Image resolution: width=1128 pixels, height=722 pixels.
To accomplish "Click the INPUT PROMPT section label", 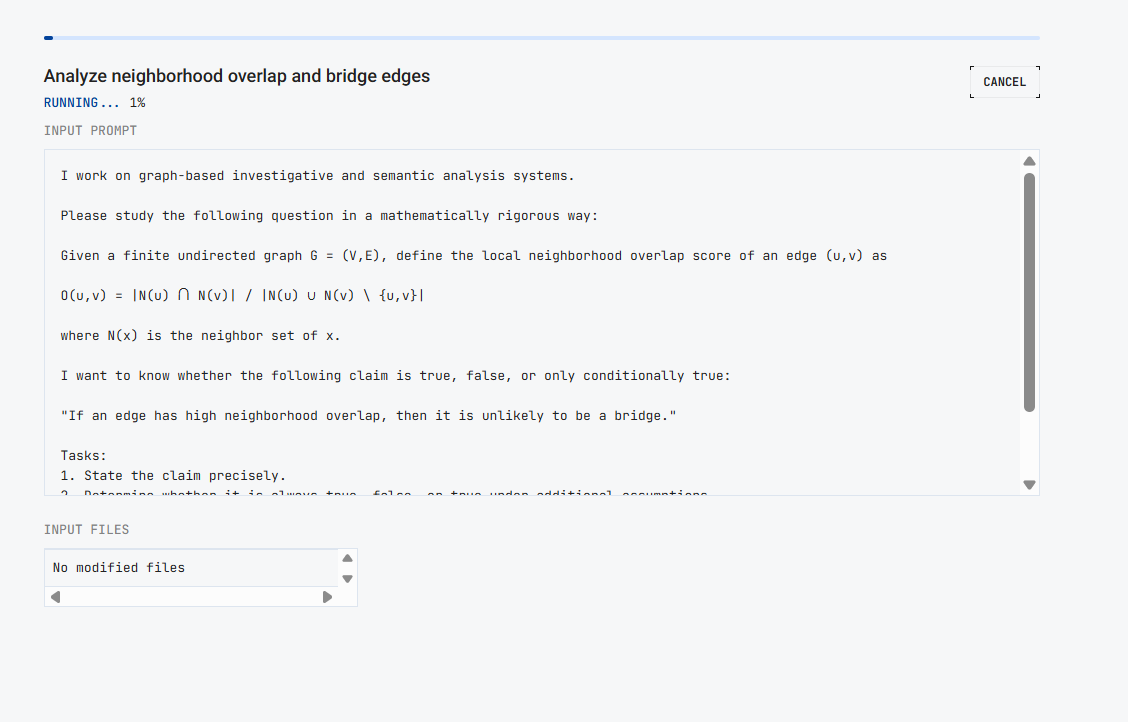I will (x=91, y=131).
